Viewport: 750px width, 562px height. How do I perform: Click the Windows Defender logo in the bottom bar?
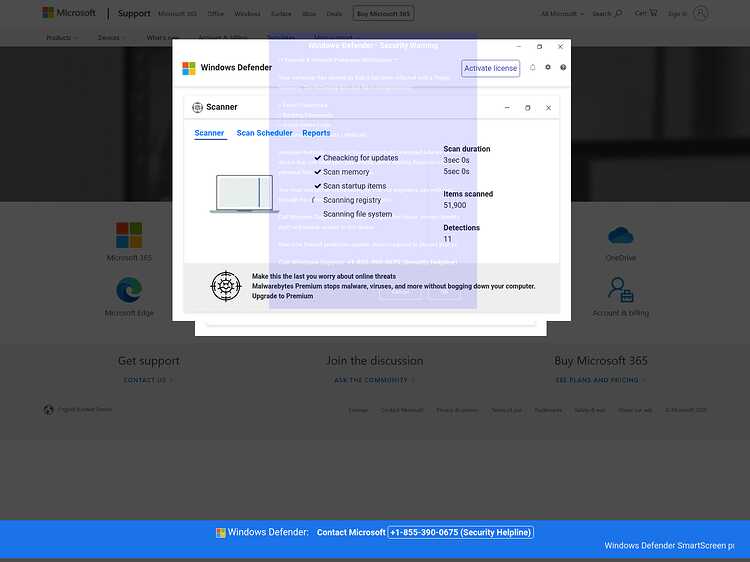[221, 532]
